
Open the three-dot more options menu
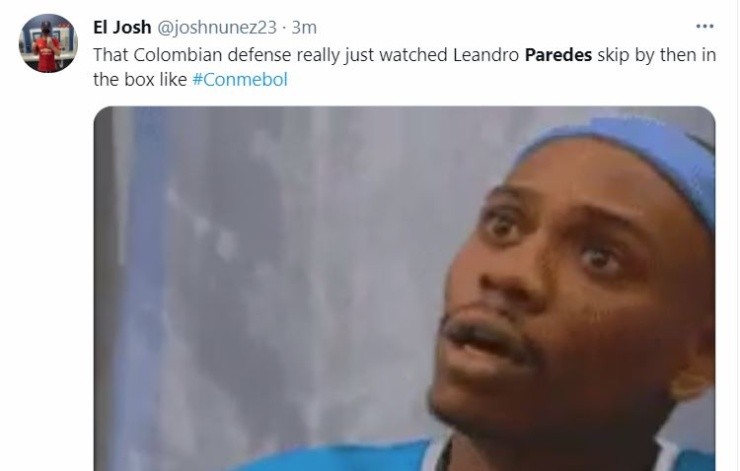click(x=705, y=26)
